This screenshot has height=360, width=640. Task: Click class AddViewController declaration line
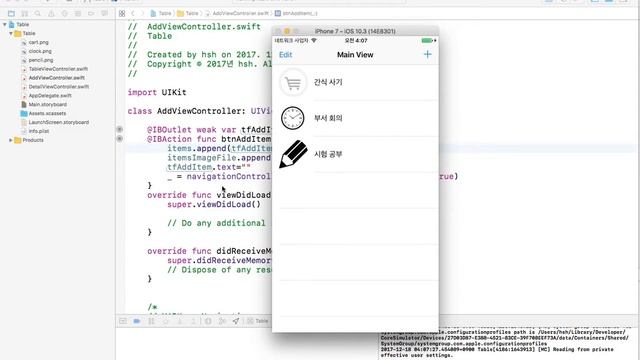point(200,111)
